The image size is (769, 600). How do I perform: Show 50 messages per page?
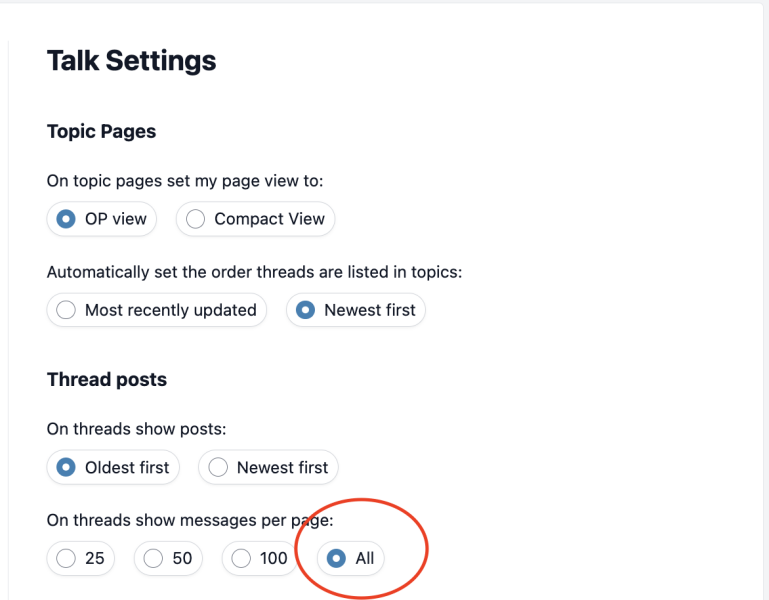pyautogui.click(x=153, y=558)
